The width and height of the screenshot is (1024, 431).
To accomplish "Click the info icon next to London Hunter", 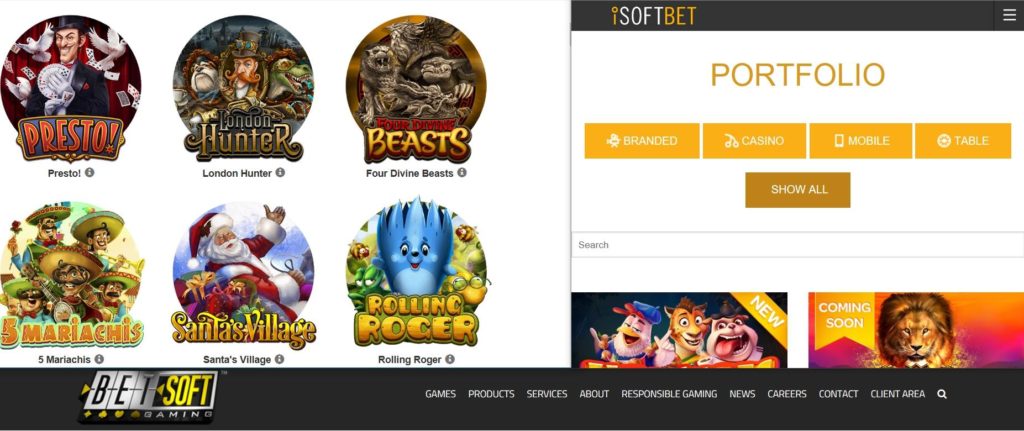I will [x=280, y=172].
